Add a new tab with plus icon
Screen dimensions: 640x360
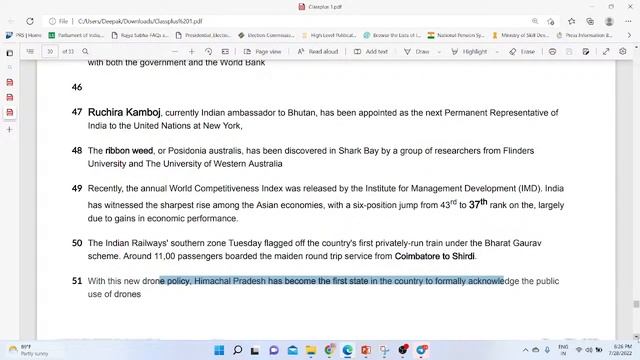tap(10, 129)
